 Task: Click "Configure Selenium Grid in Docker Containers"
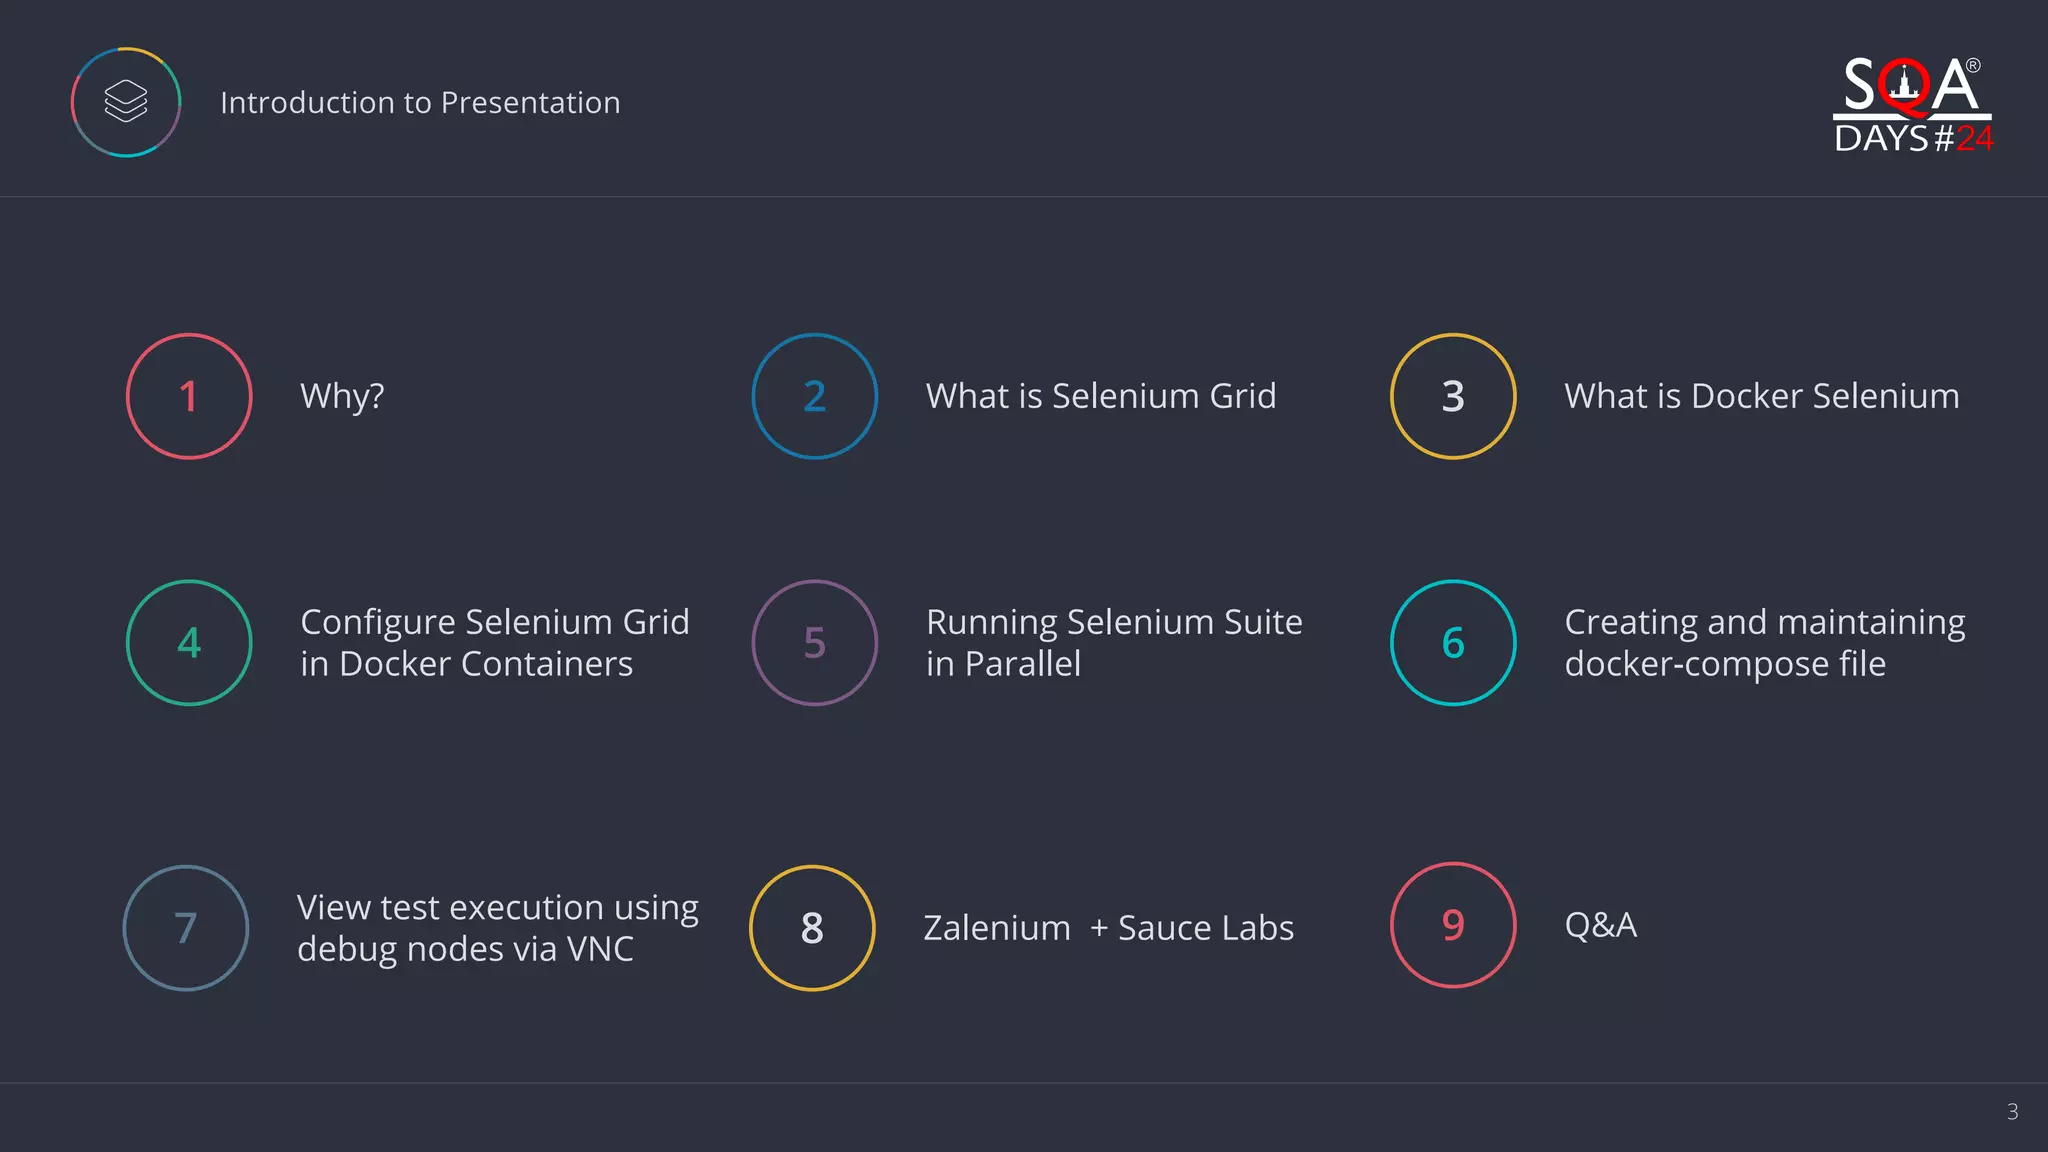point(495,643)
